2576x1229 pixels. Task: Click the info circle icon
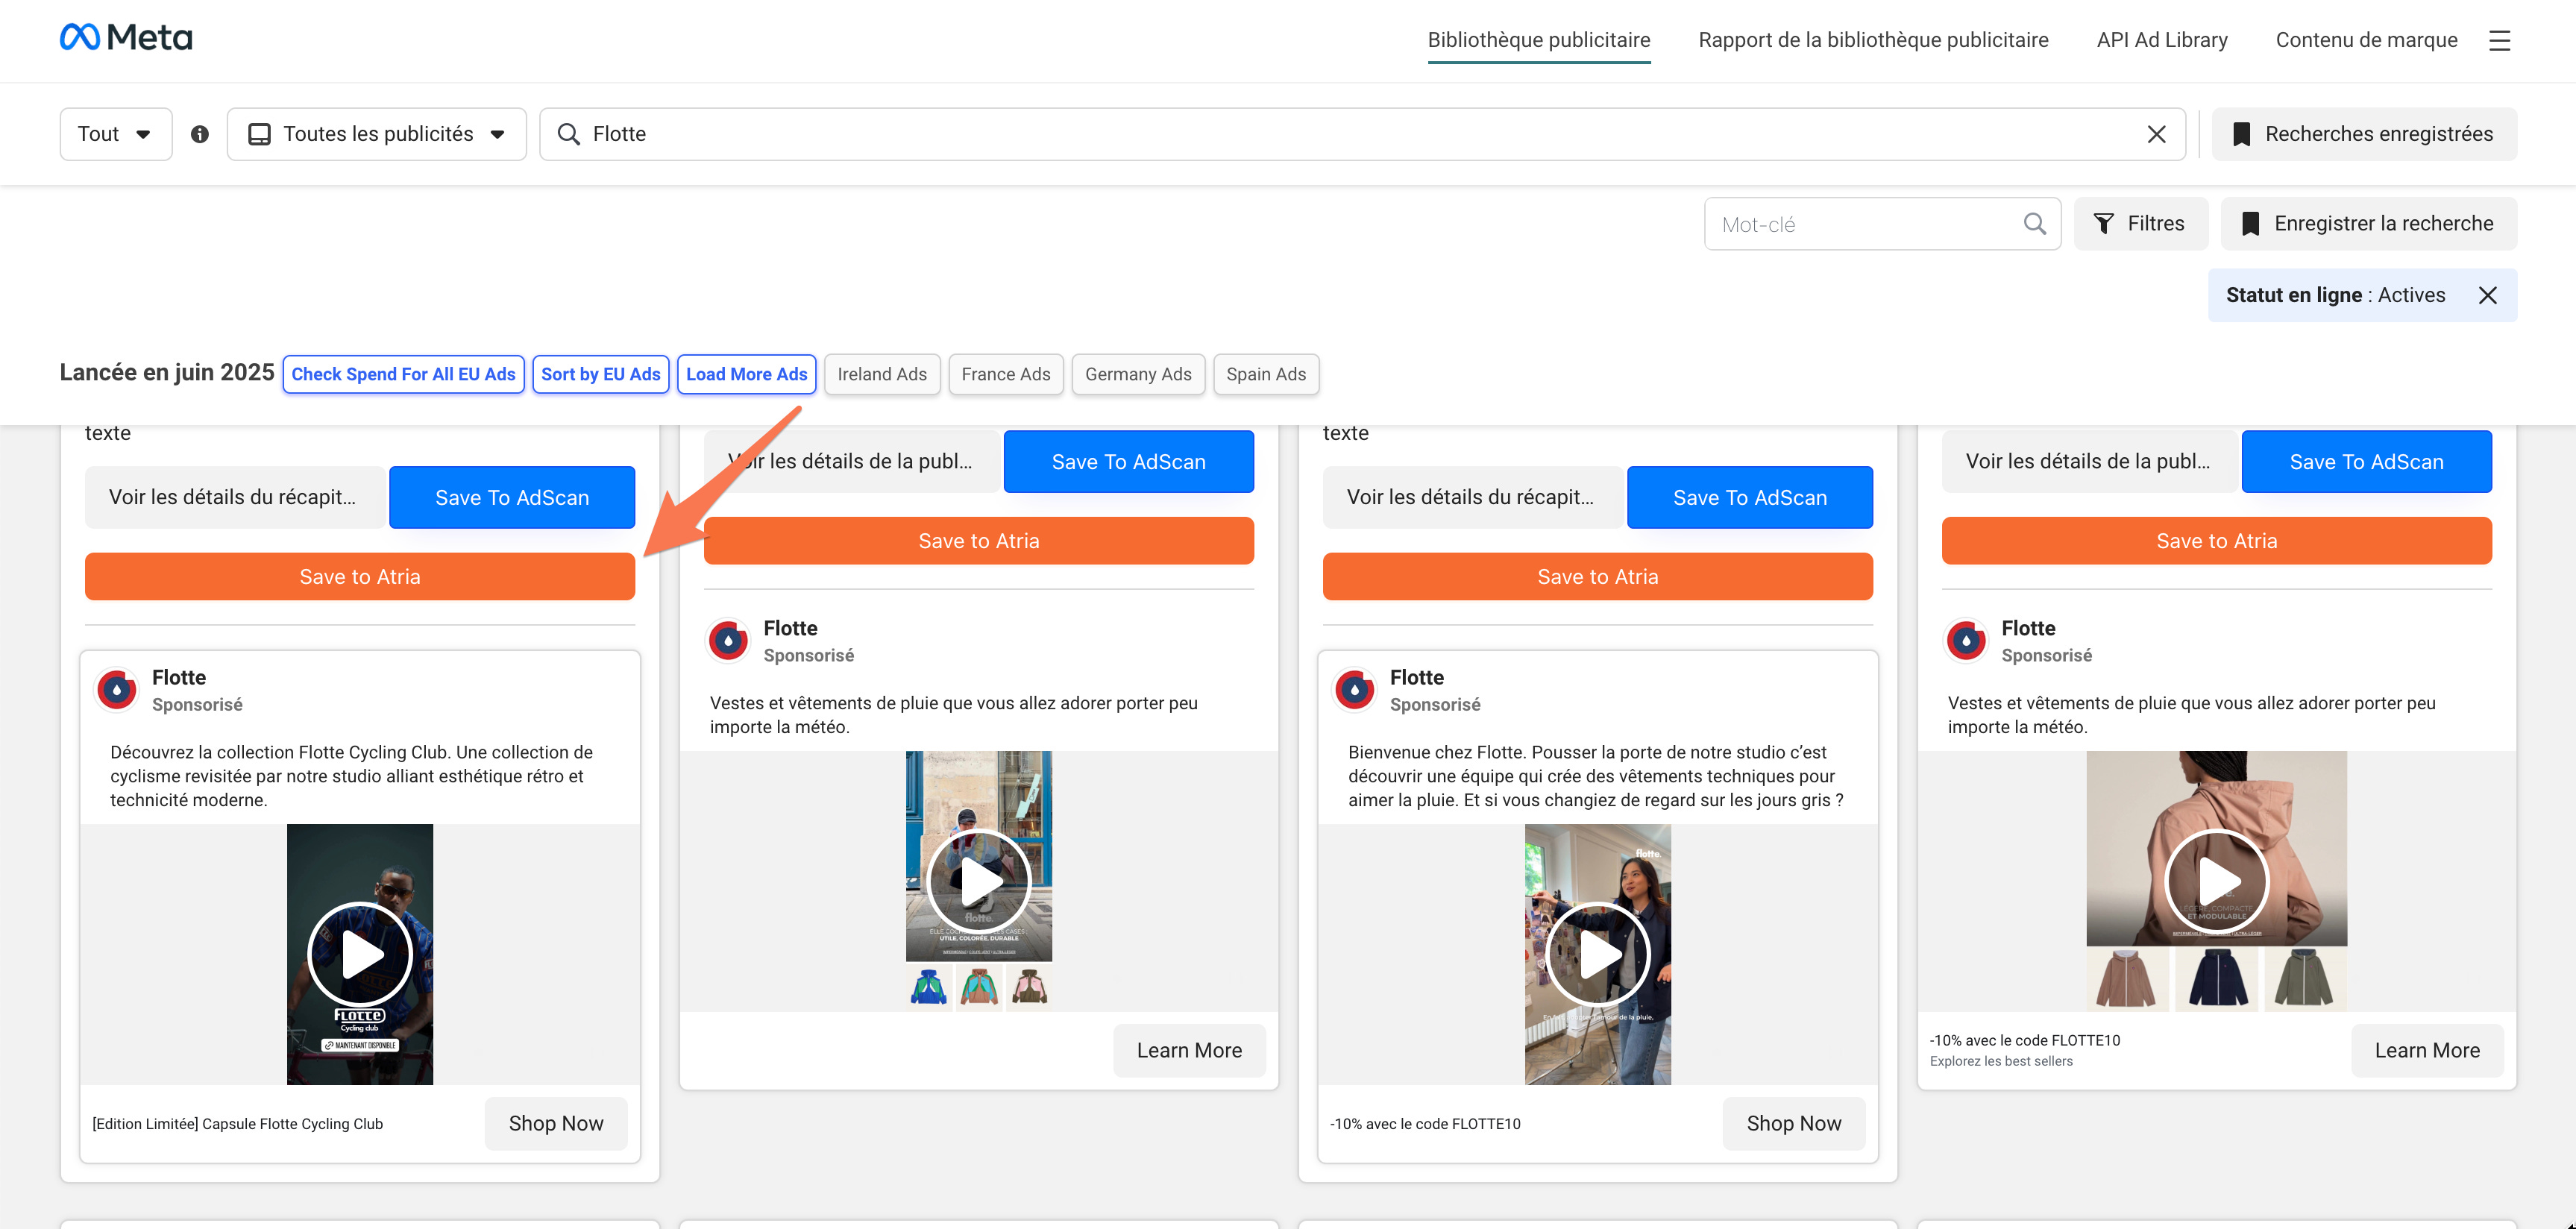pyautogui.click(x=200, y=134)
